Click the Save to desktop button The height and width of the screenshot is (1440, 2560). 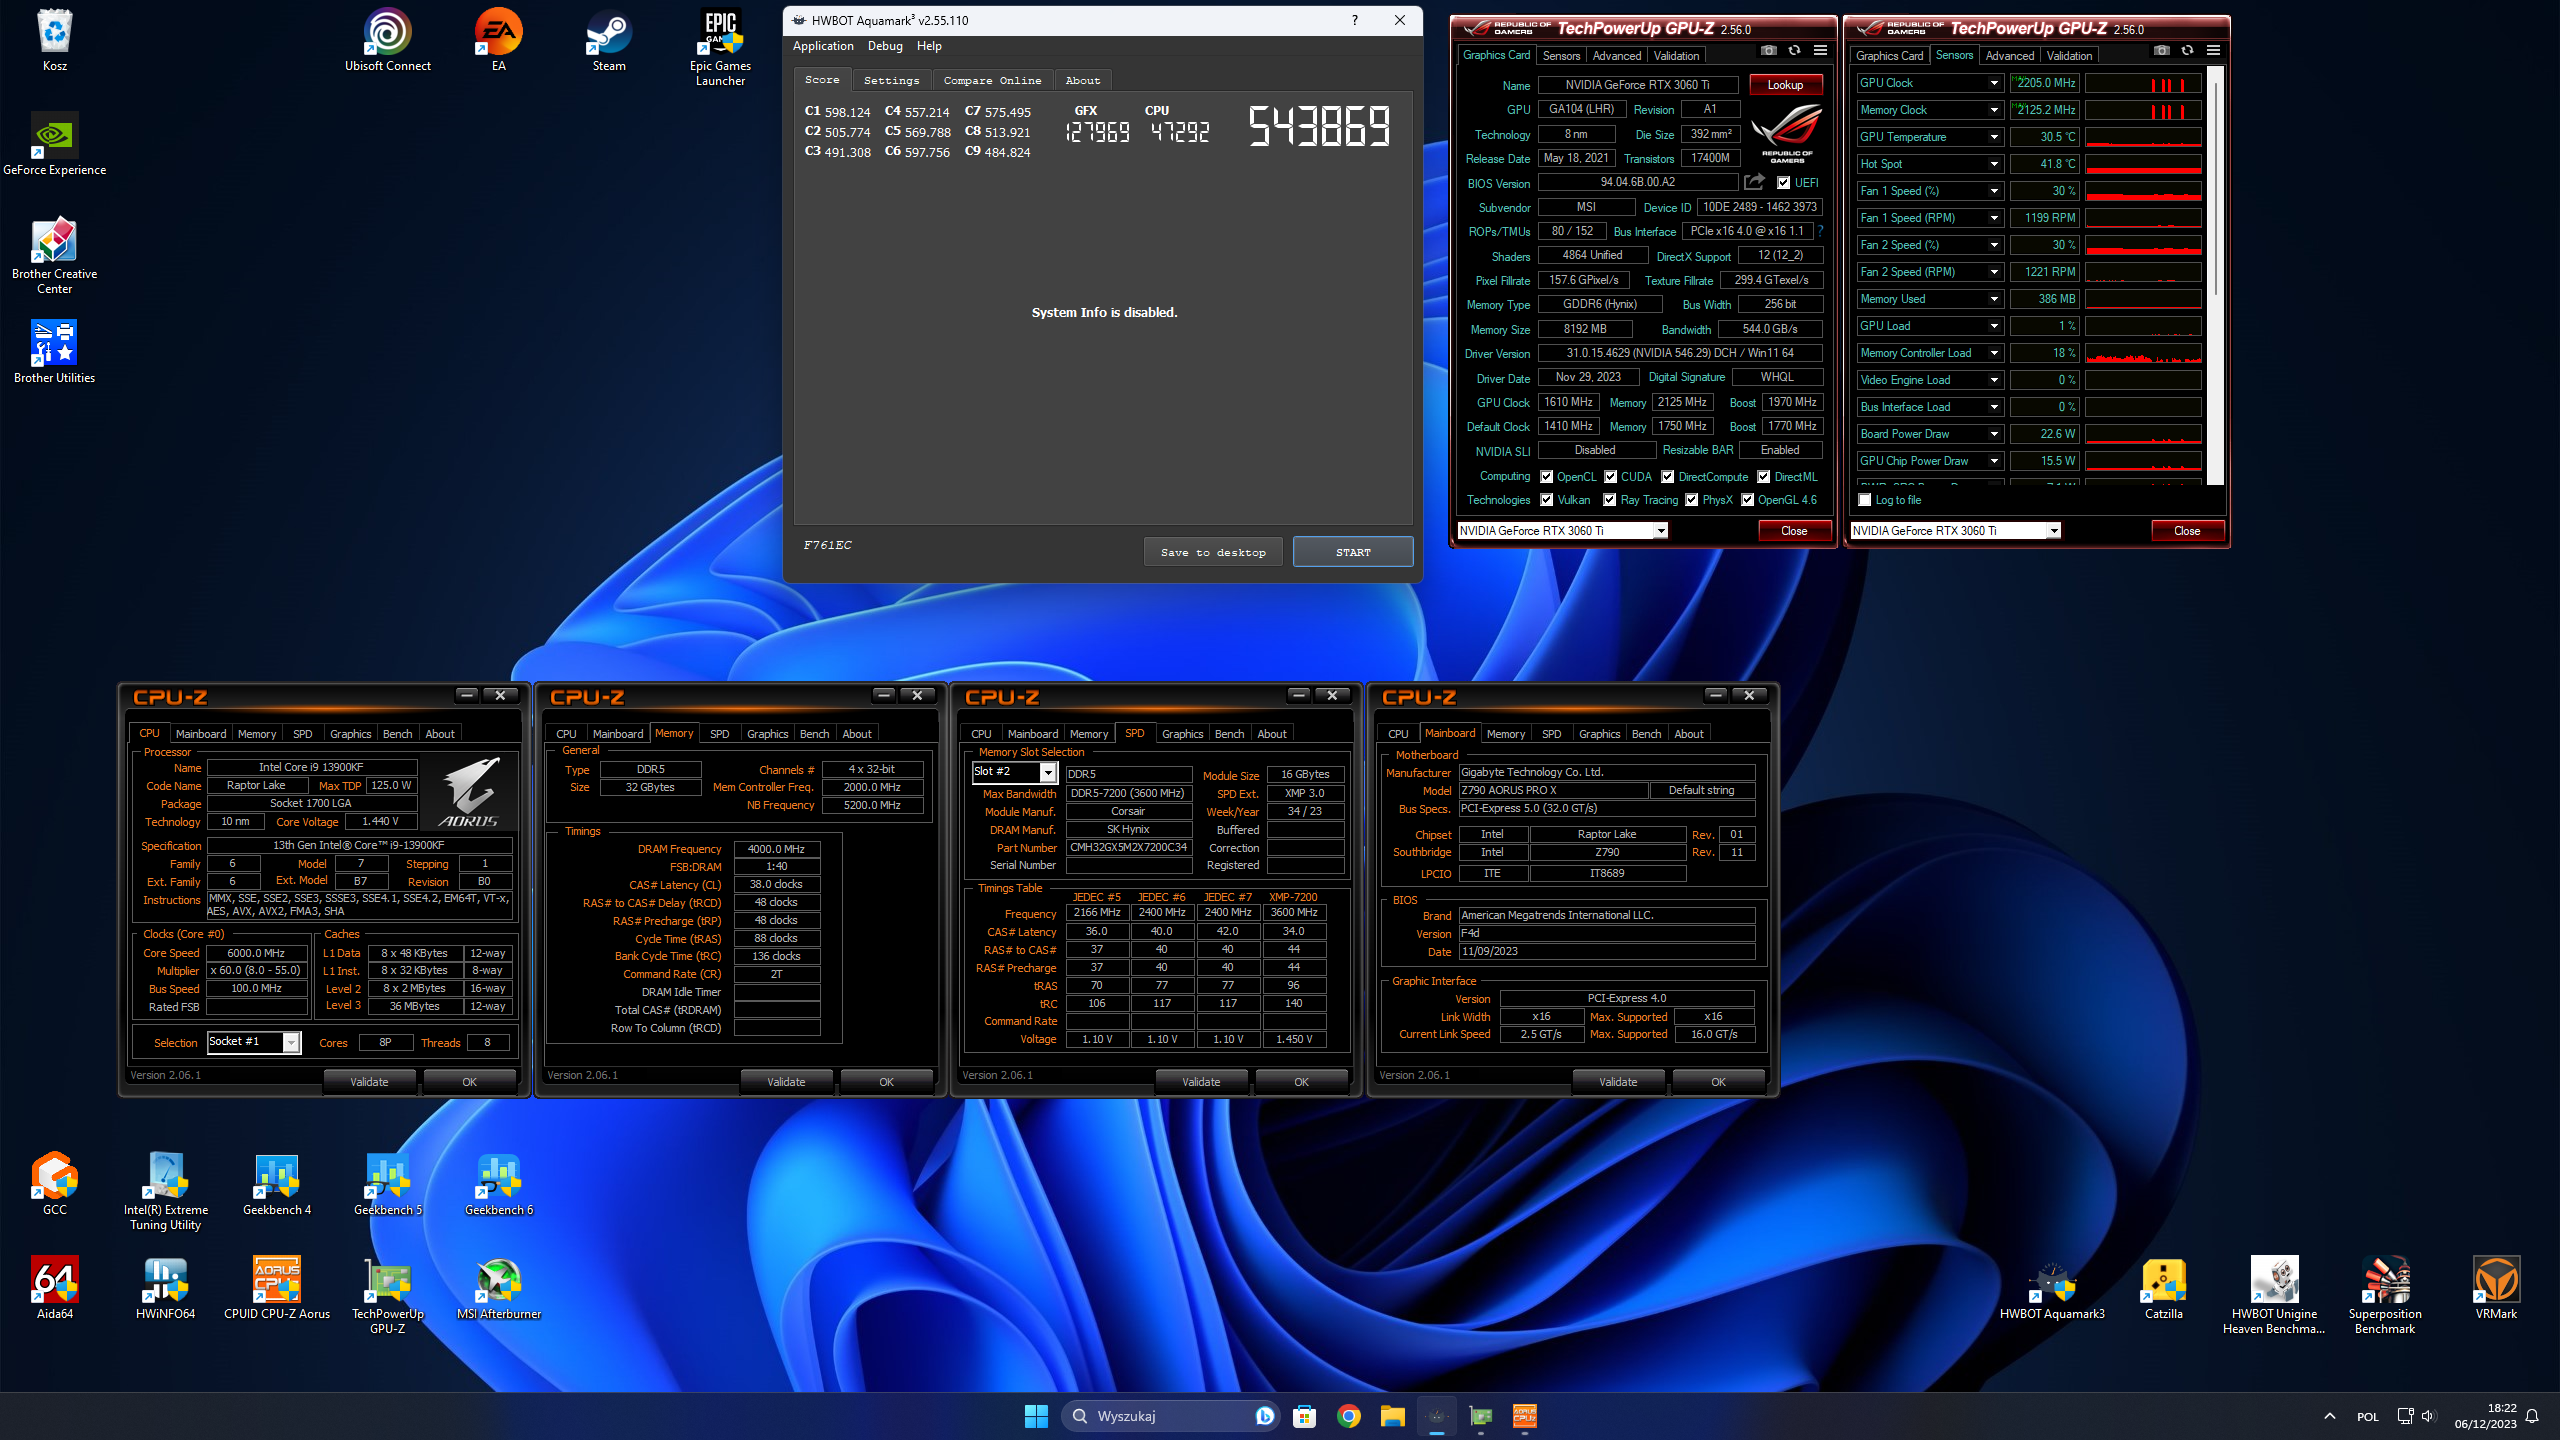1213,552
